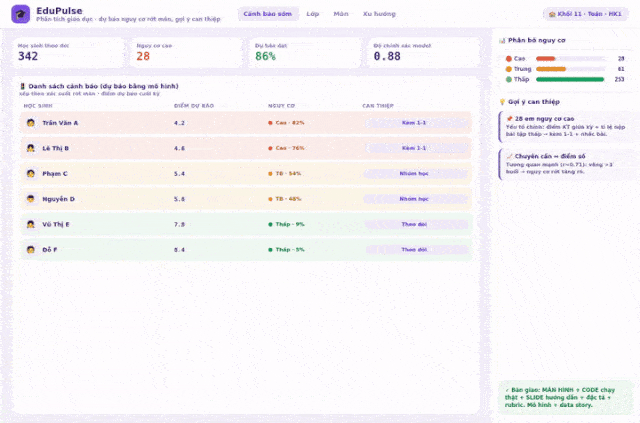Click the 28 high-risk stat card
640x423 pixels.
(187, 53)
